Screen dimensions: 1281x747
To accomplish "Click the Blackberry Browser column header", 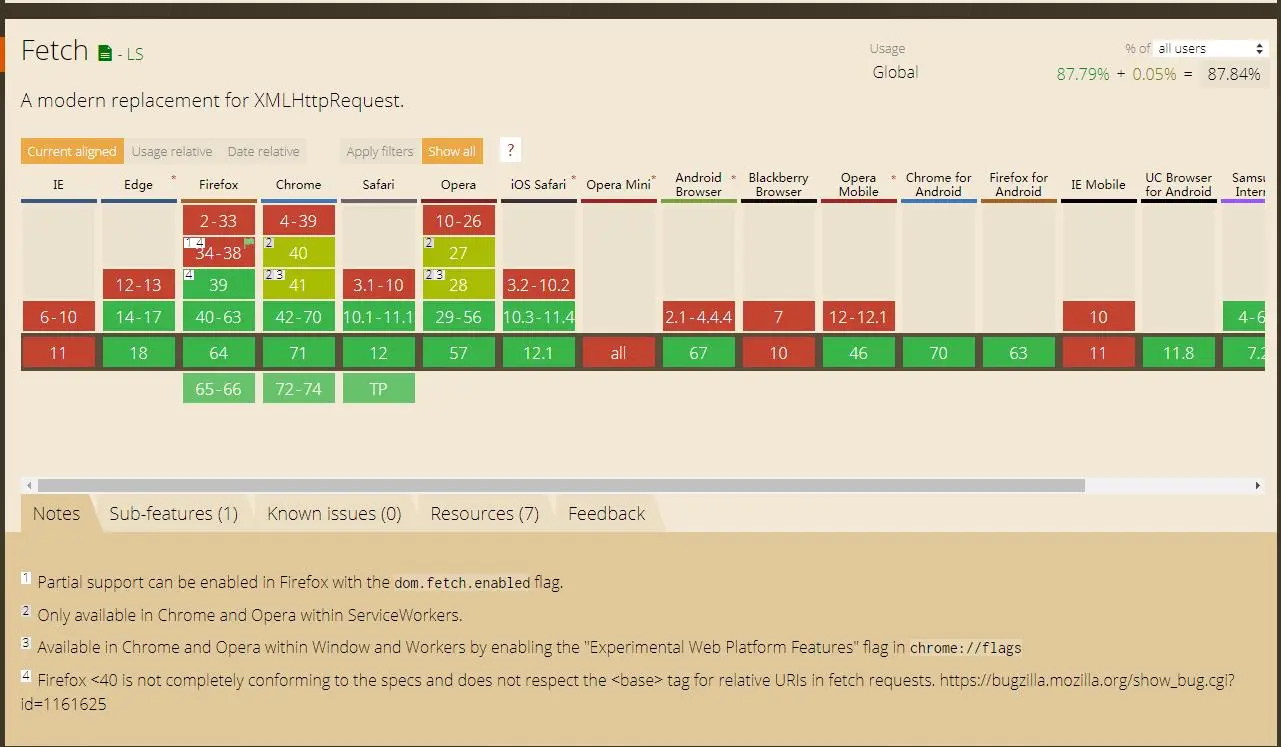I will tap(778, 185).
